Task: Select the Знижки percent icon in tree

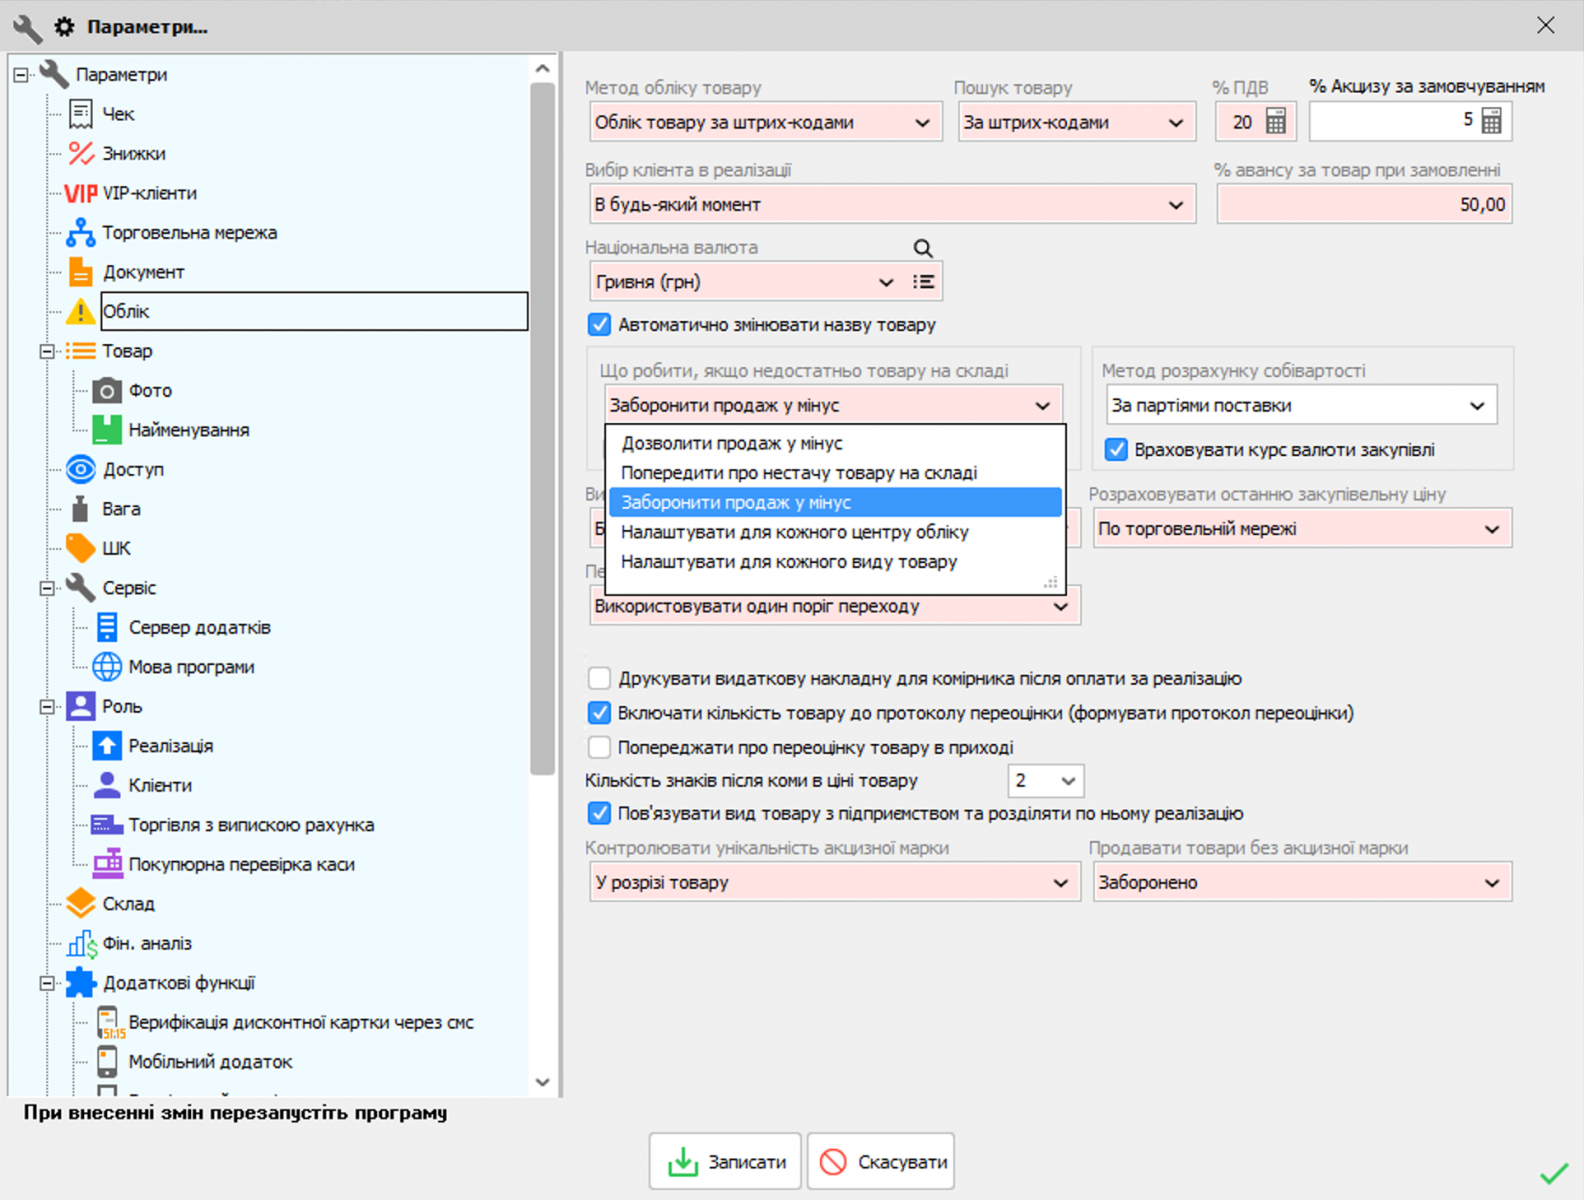Action: [80, 153]
